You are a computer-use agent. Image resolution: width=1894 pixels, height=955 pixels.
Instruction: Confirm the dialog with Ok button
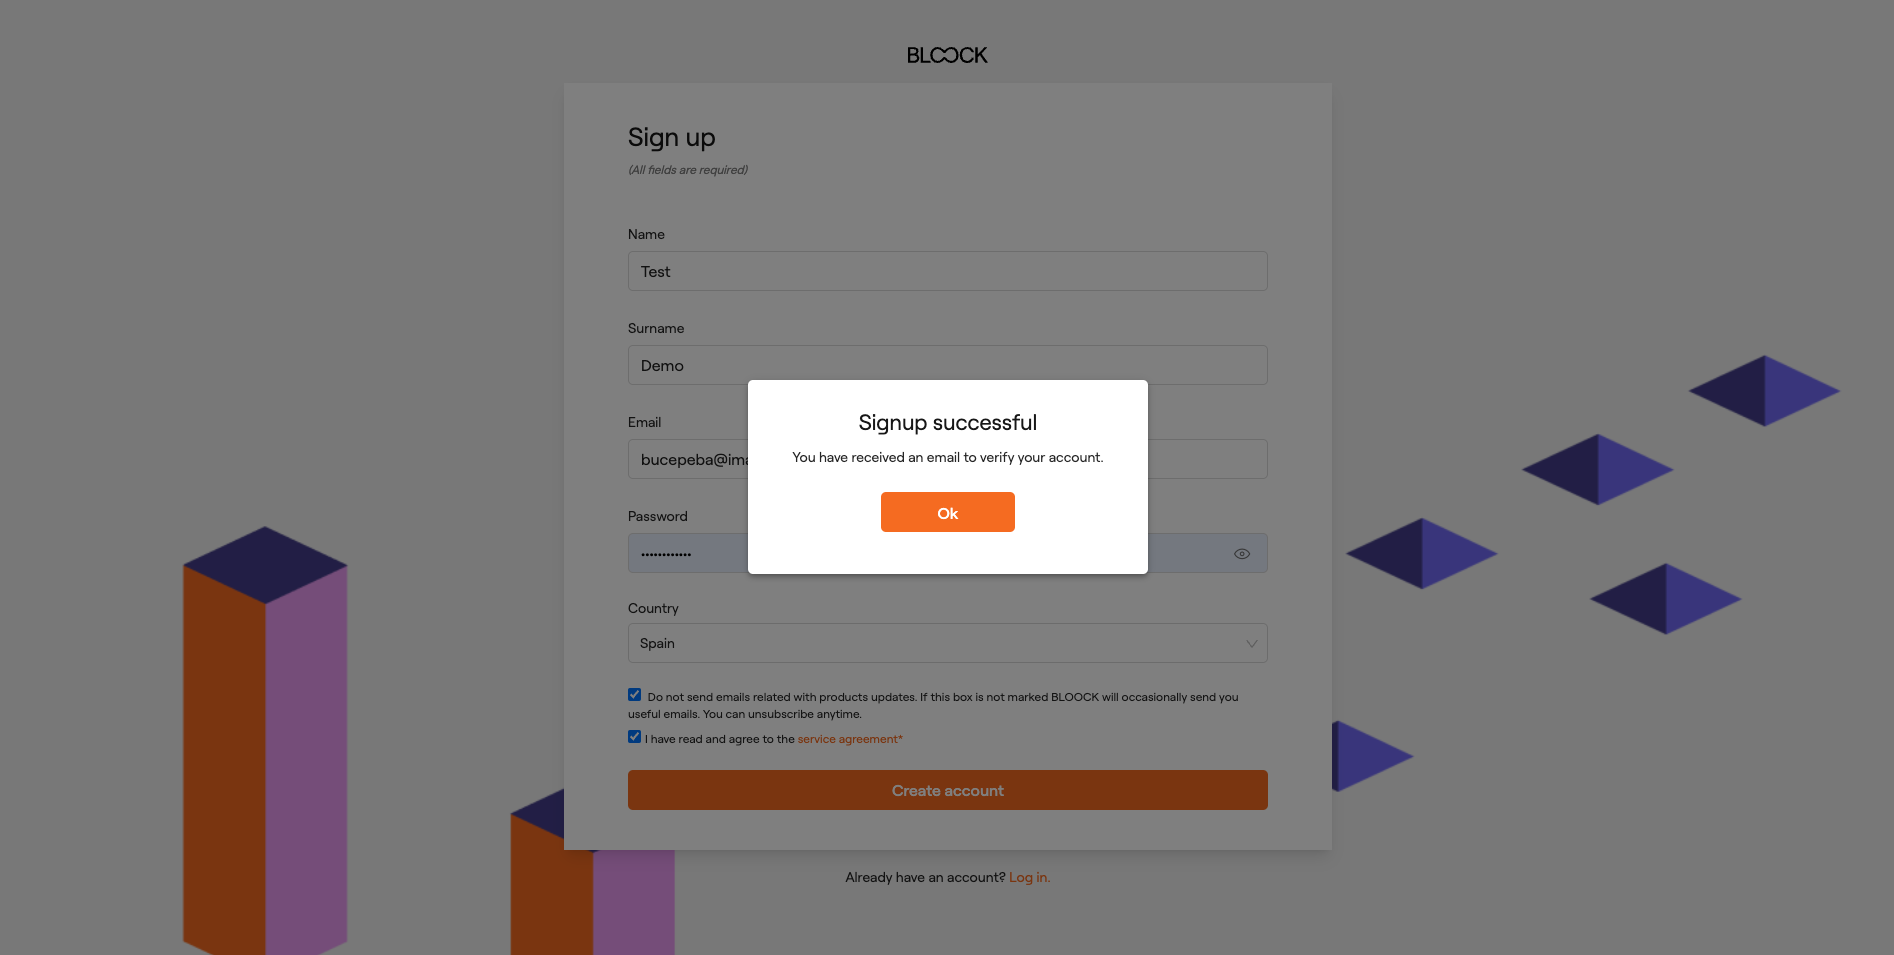pos(947,512)
